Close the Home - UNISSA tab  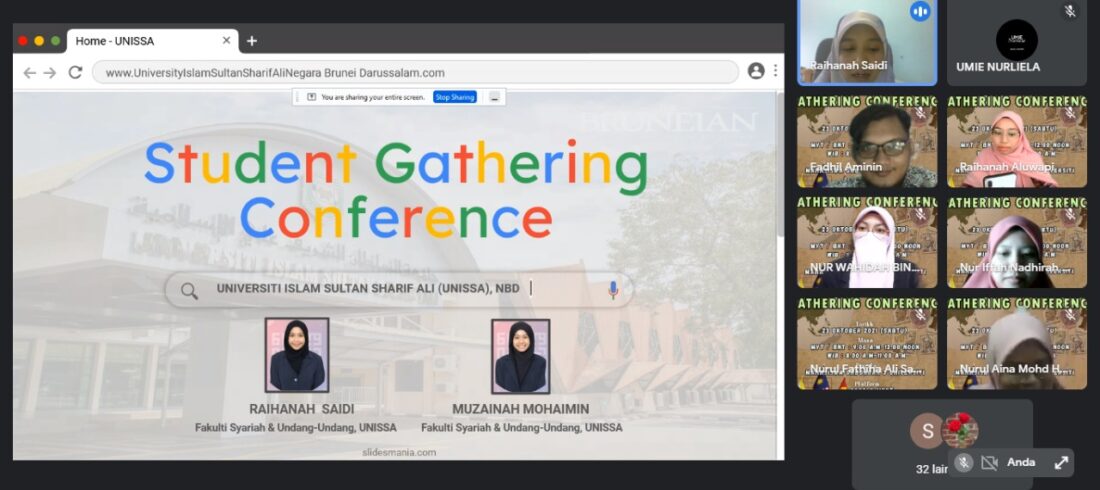[x=227, y=41]
